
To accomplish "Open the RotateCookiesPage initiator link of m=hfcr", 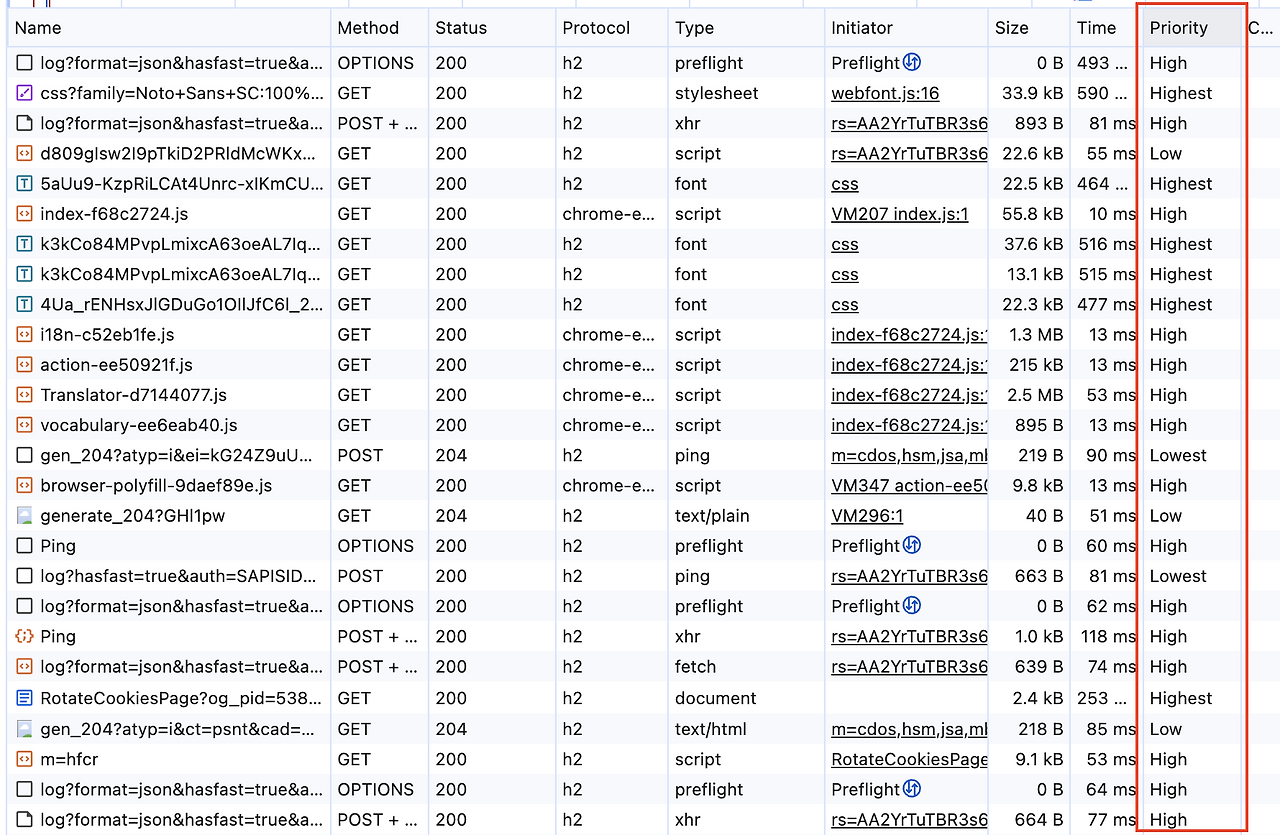I will tap(909, 759).
